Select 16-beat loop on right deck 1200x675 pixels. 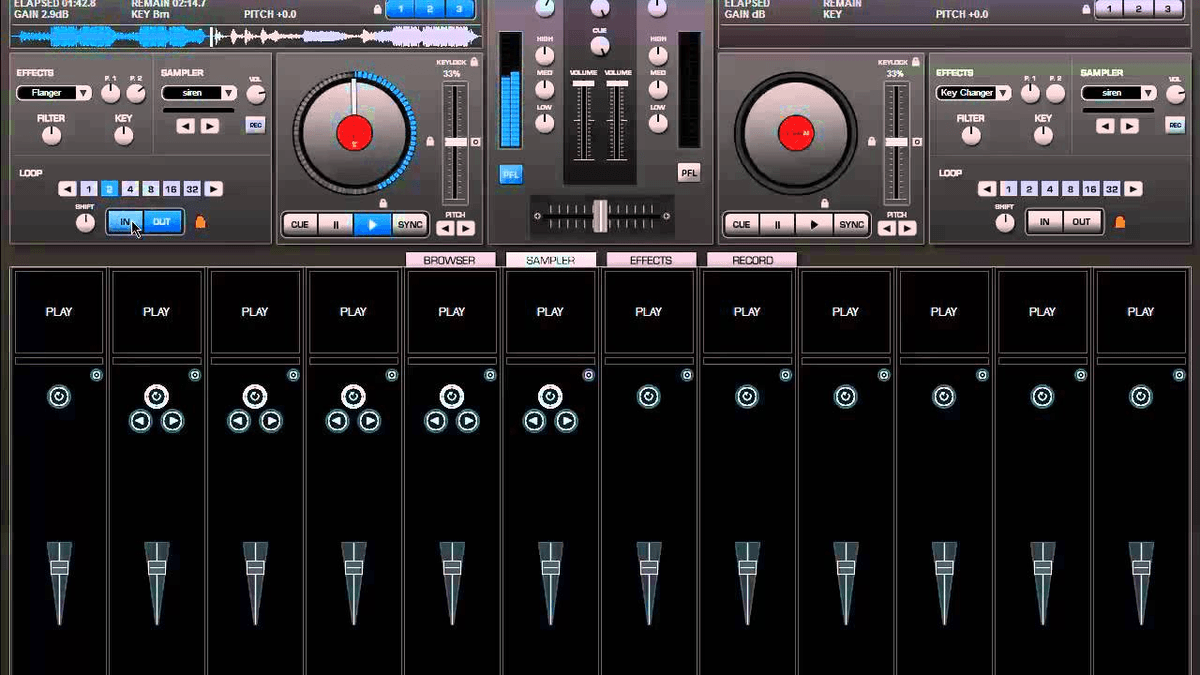[1090, 189]
